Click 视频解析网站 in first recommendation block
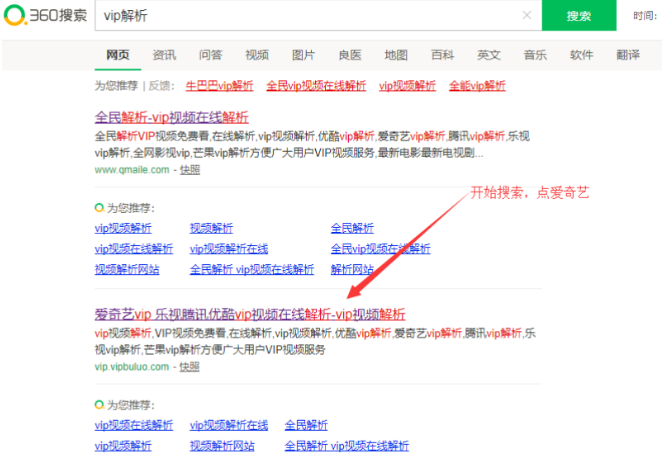Screen dimensions: 664x458 click(x=127, y=270)
